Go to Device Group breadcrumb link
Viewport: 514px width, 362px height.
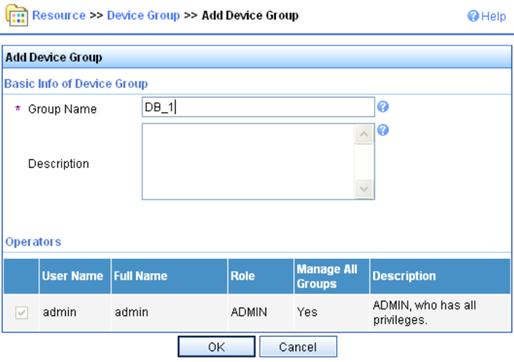click(x=143, y=15)
